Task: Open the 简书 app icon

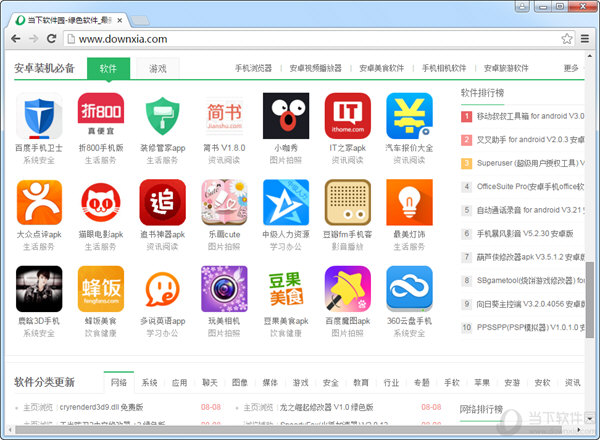Action: click(x=224, y=116)
